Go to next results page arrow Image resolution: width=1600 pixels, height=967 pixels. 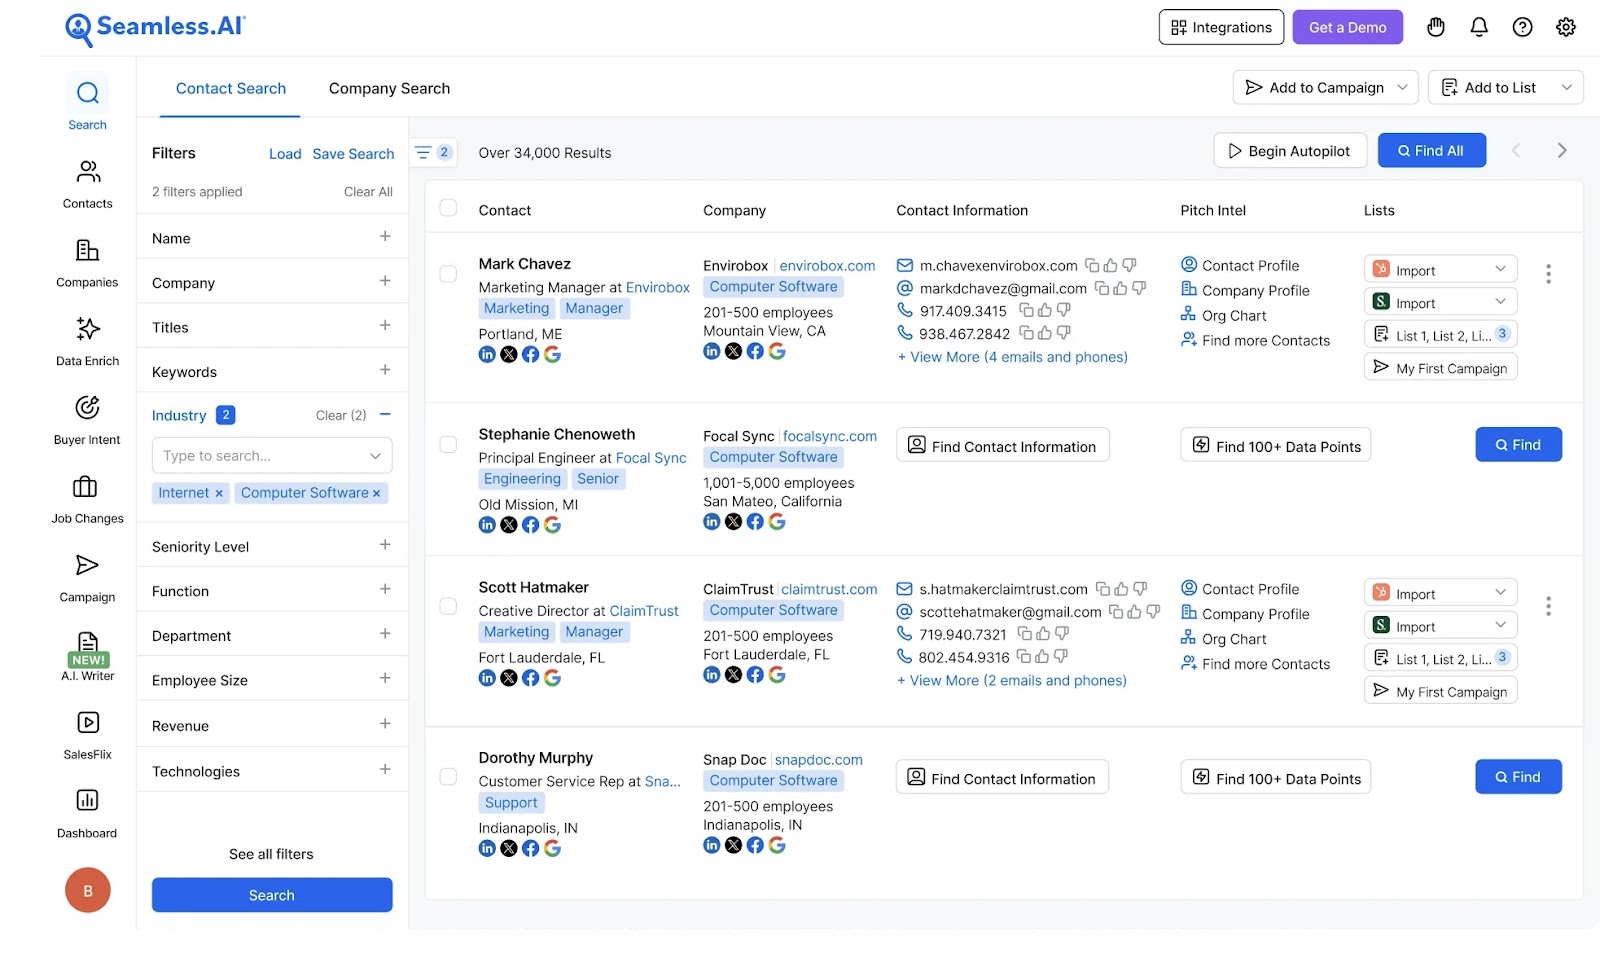1562,150
